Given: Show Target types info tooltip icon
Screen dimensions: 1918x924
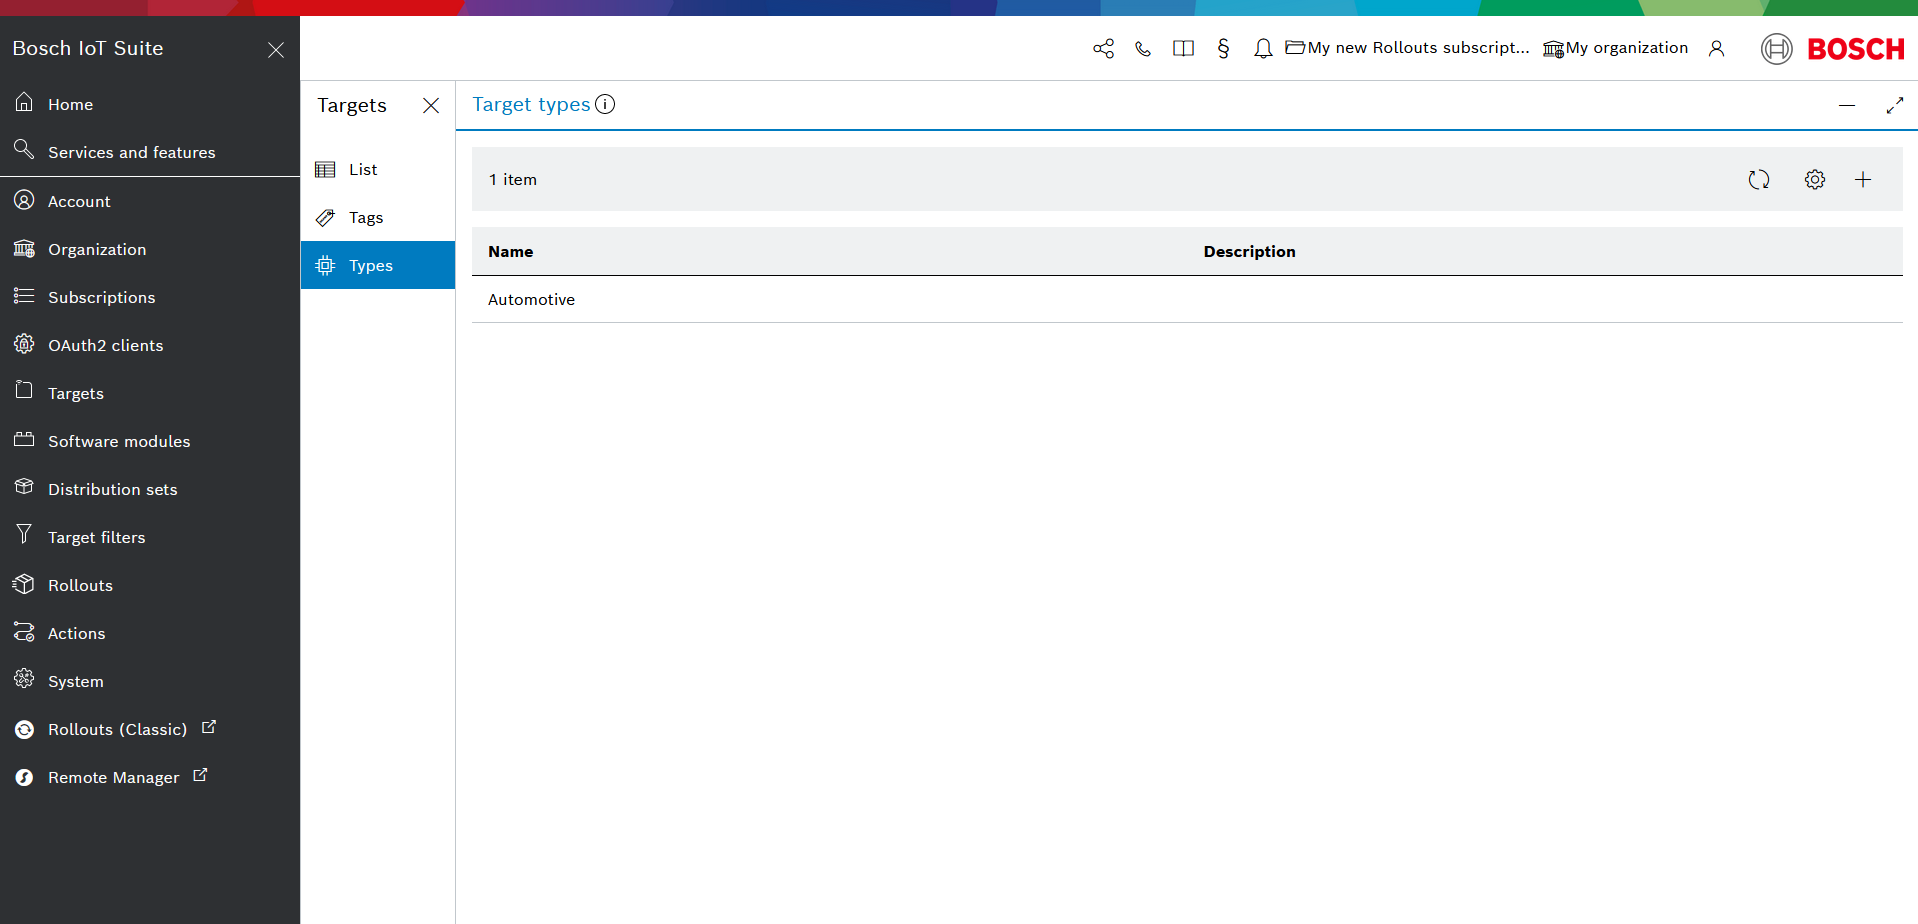Looking at the screenshot, I should (x=605, y=104).
